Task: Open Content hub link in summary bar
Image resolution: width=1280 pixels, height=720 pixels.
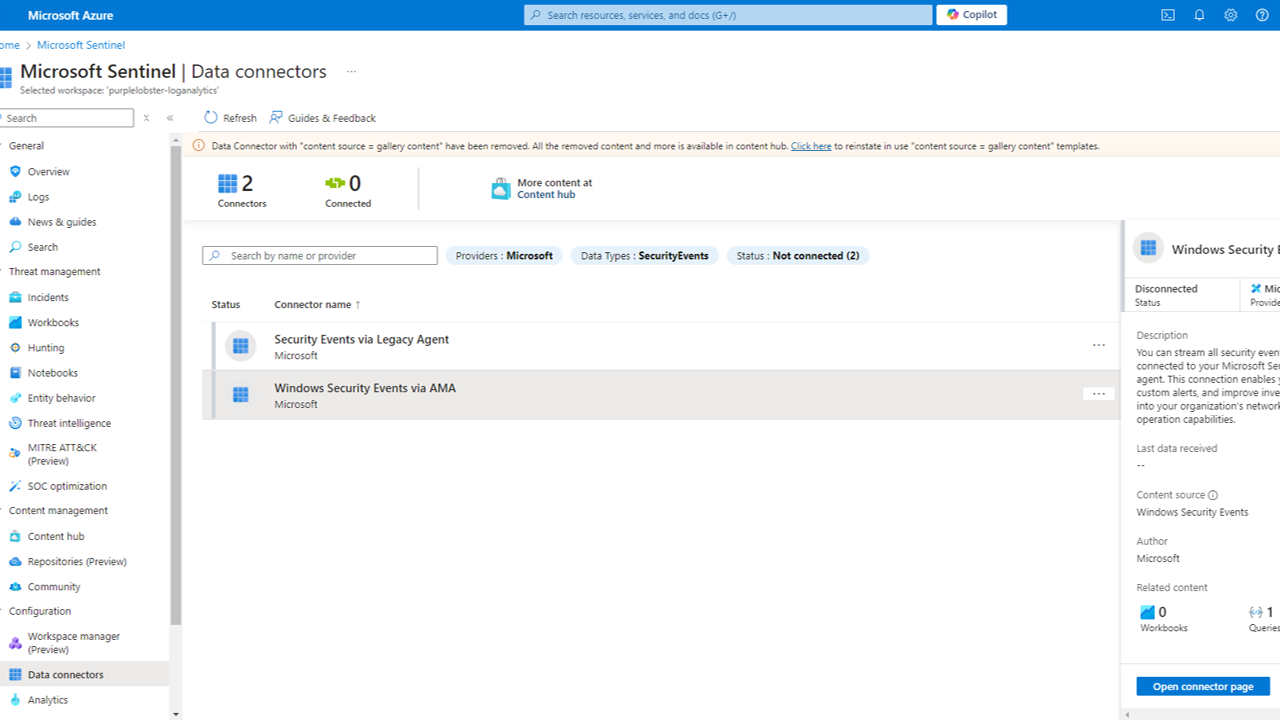Action: tap(546, 195)
